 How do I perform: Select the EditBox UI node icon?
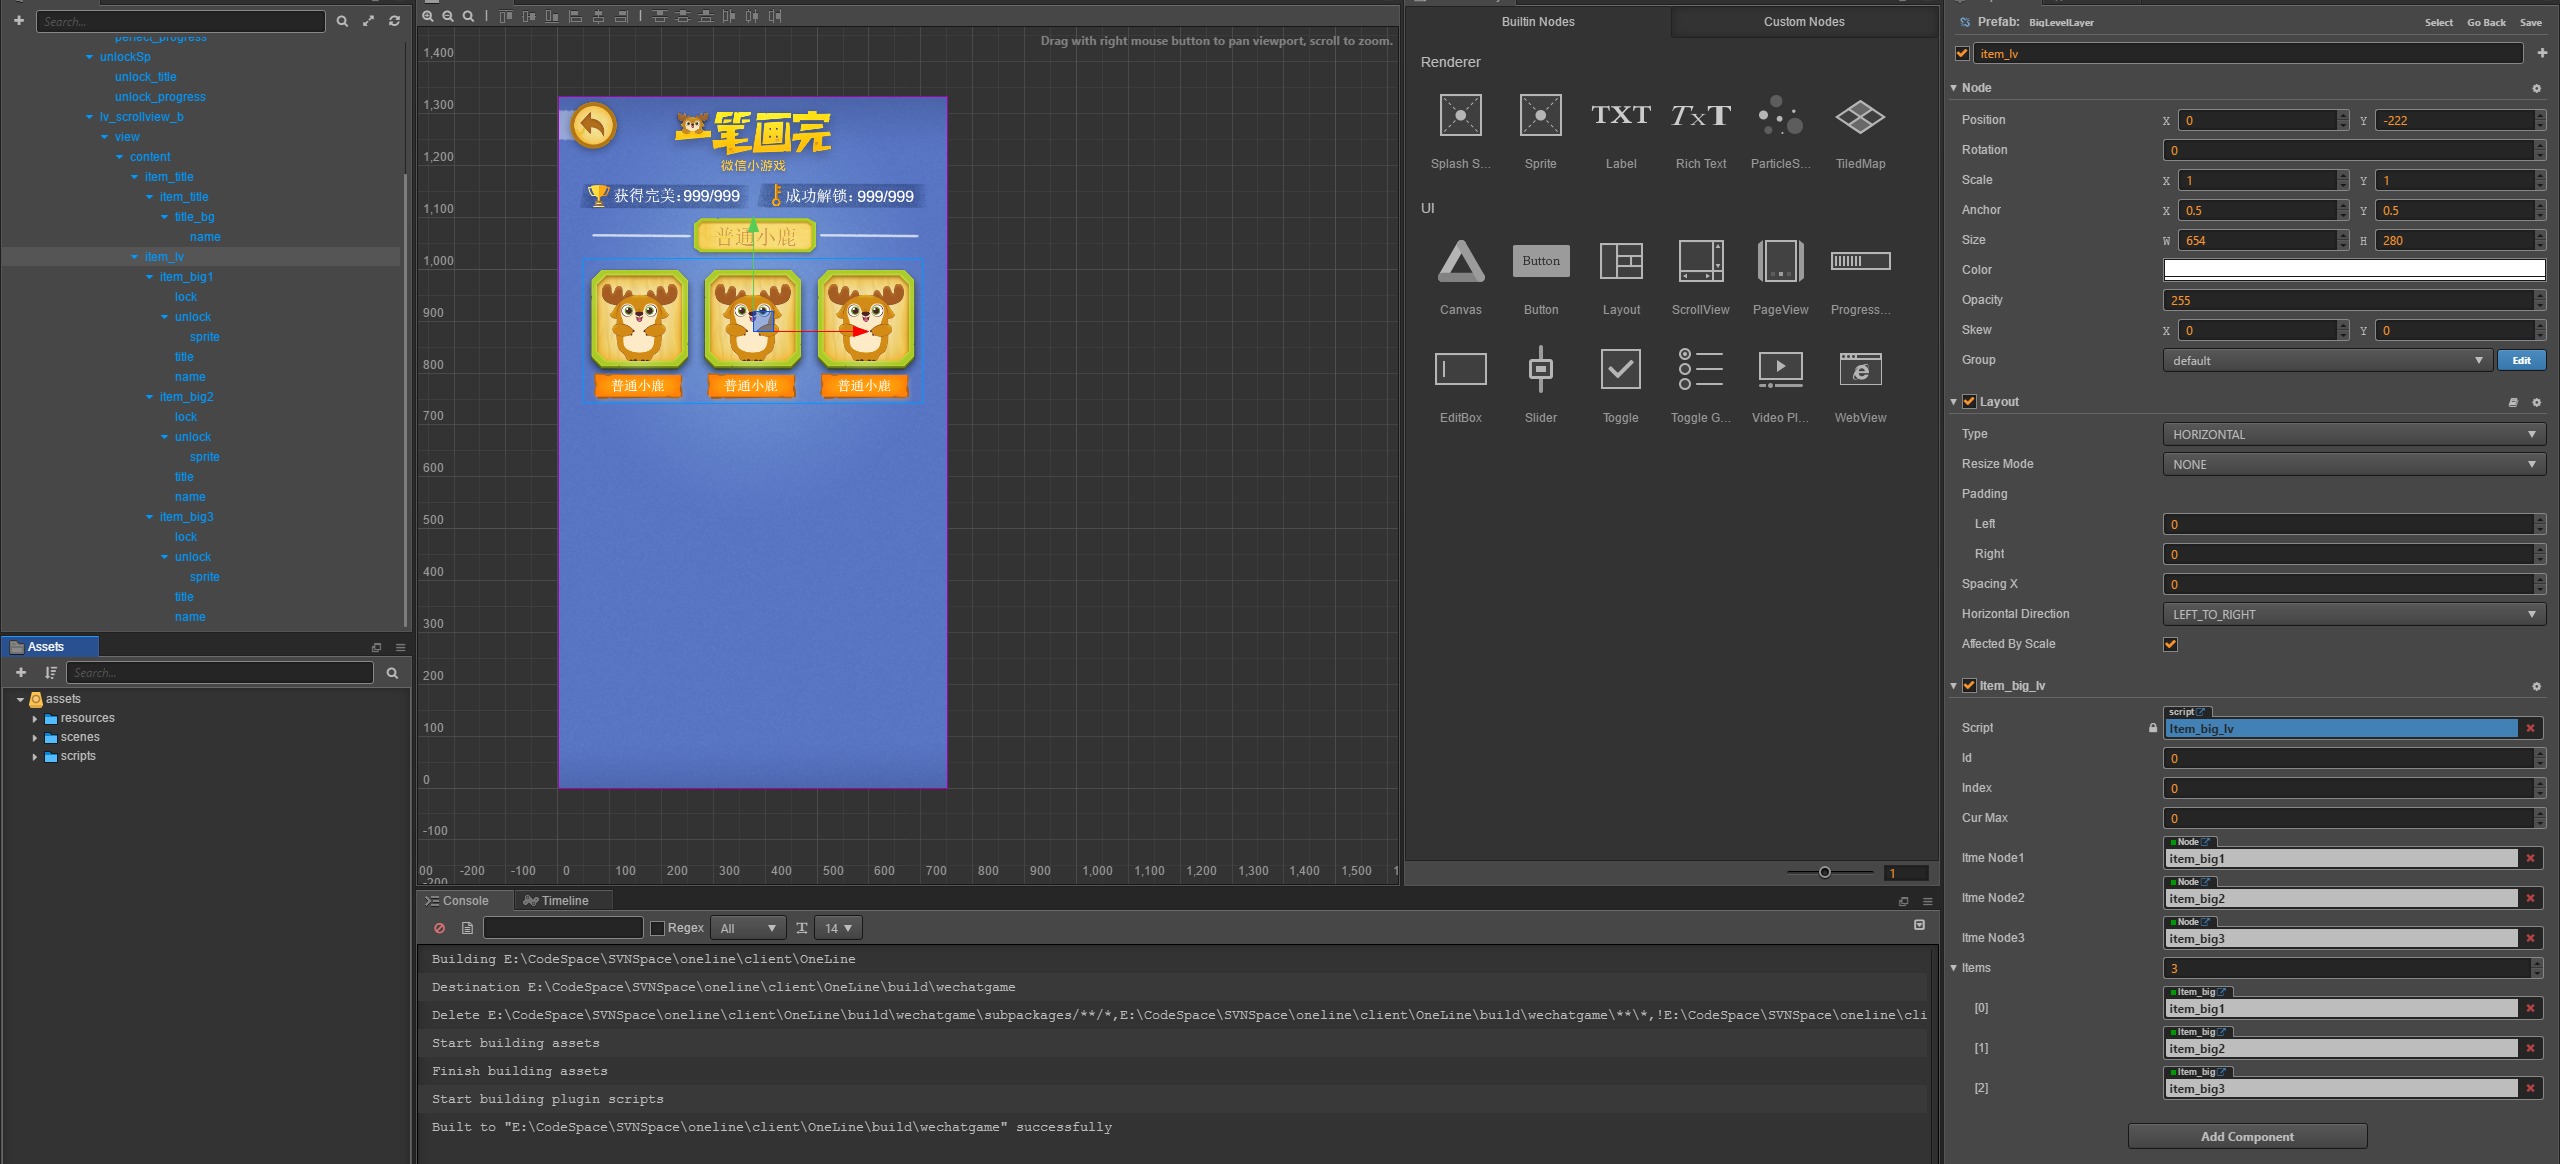1460,370
